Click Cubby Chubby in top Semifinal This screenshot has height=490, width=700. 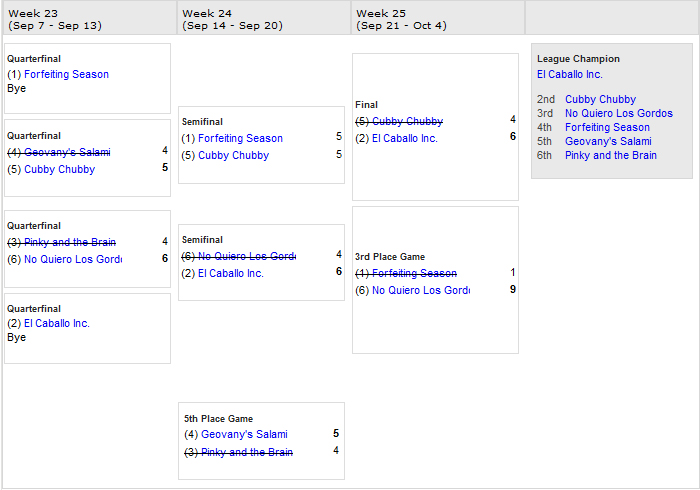pyautogui.click(x=233, y=156)
